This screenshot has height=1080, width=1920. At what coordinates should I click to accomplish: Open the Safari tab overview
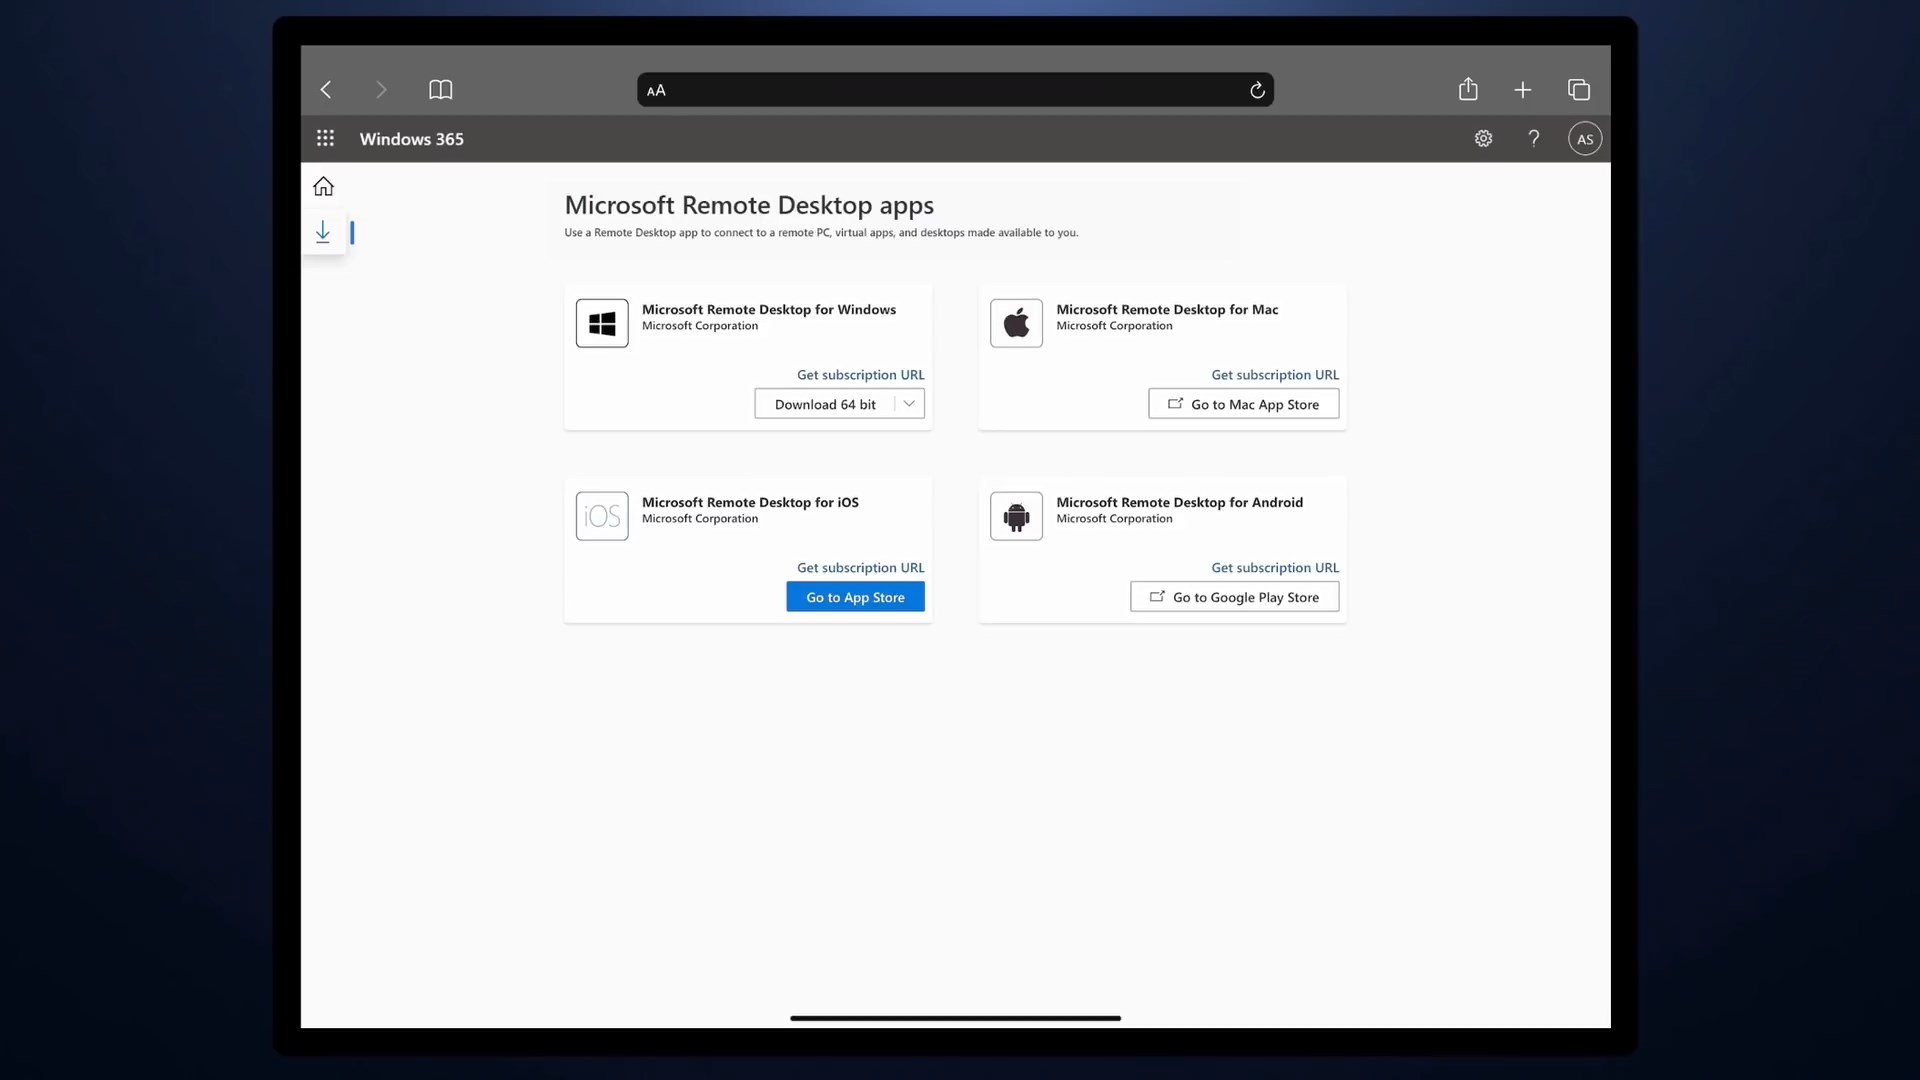[x=1579, y=89]
